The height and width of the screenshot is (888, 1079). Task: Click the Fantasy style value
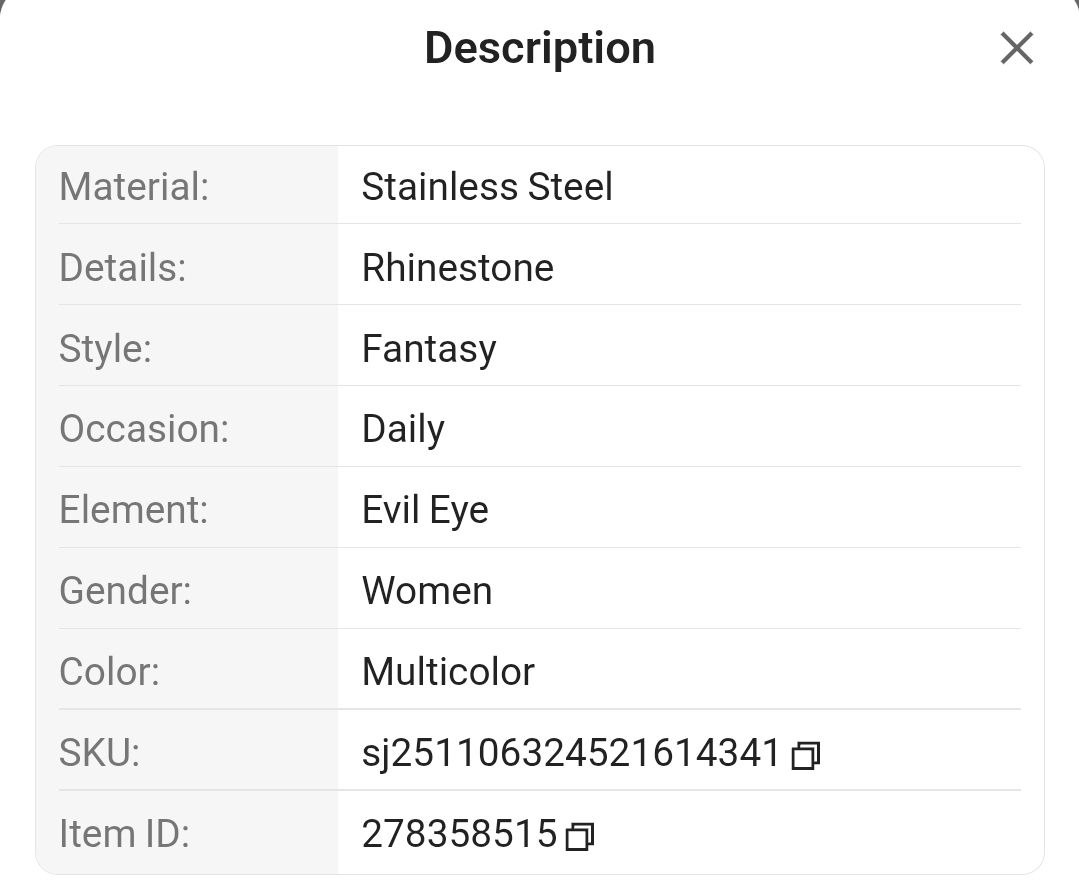pyautogui.click(x=429, y=348)
